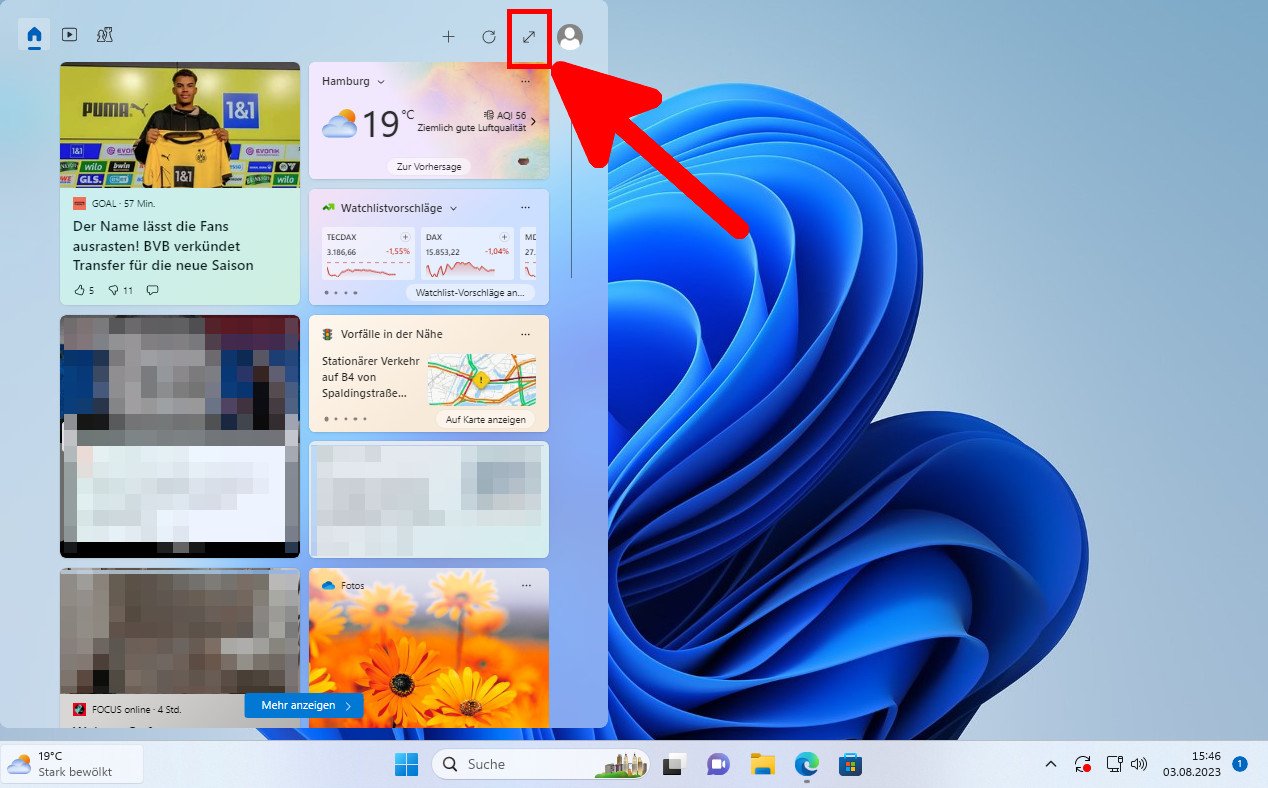Add TECDAX to your watchlist
Viewport: 1268px width, 788px height.
click(405, 237)
